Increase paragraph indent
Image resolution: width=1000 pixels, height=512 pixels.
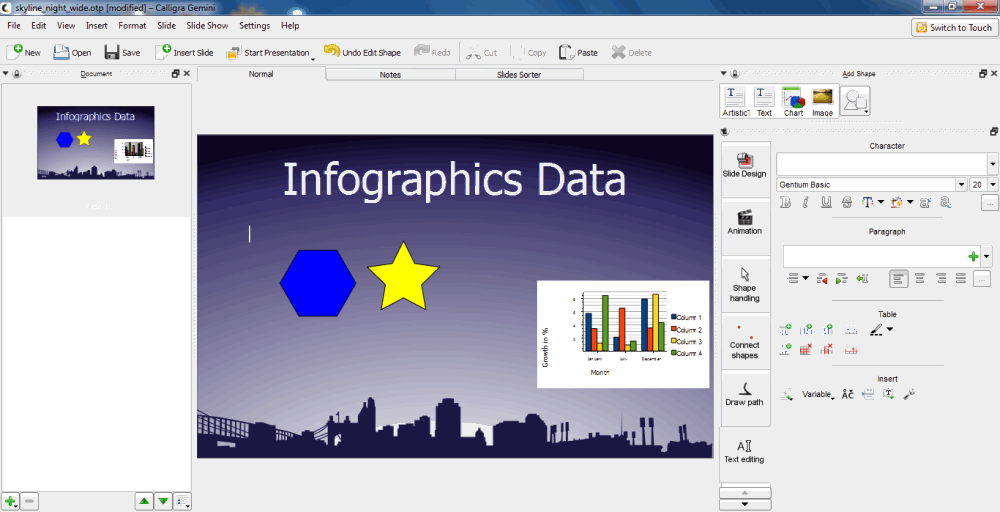coord(841,279)
